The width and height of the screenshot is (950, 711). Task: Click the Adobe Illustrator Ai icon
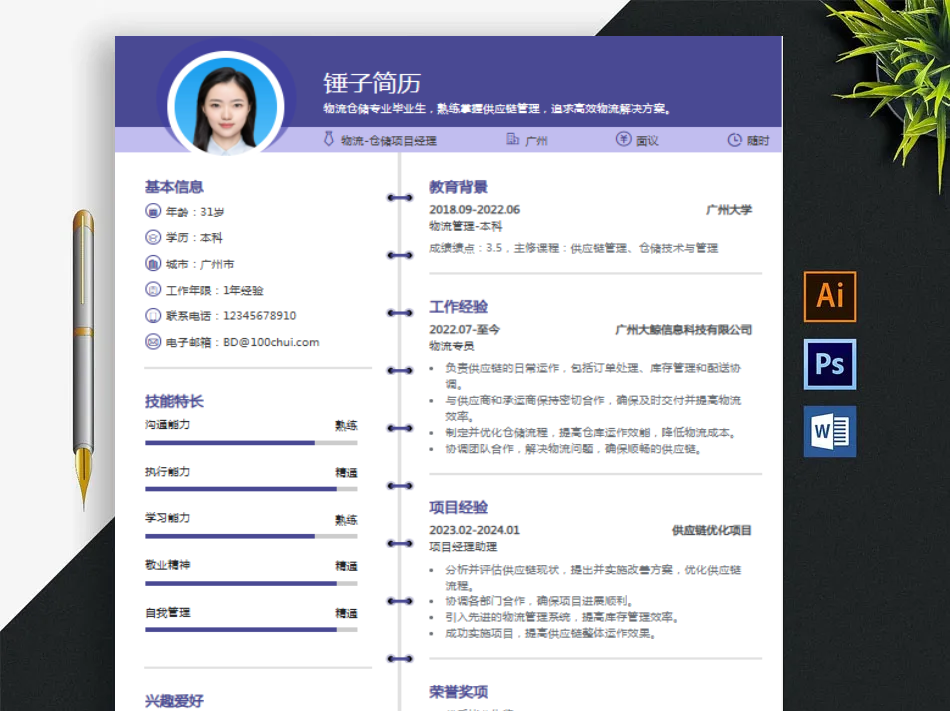point(829,296)
